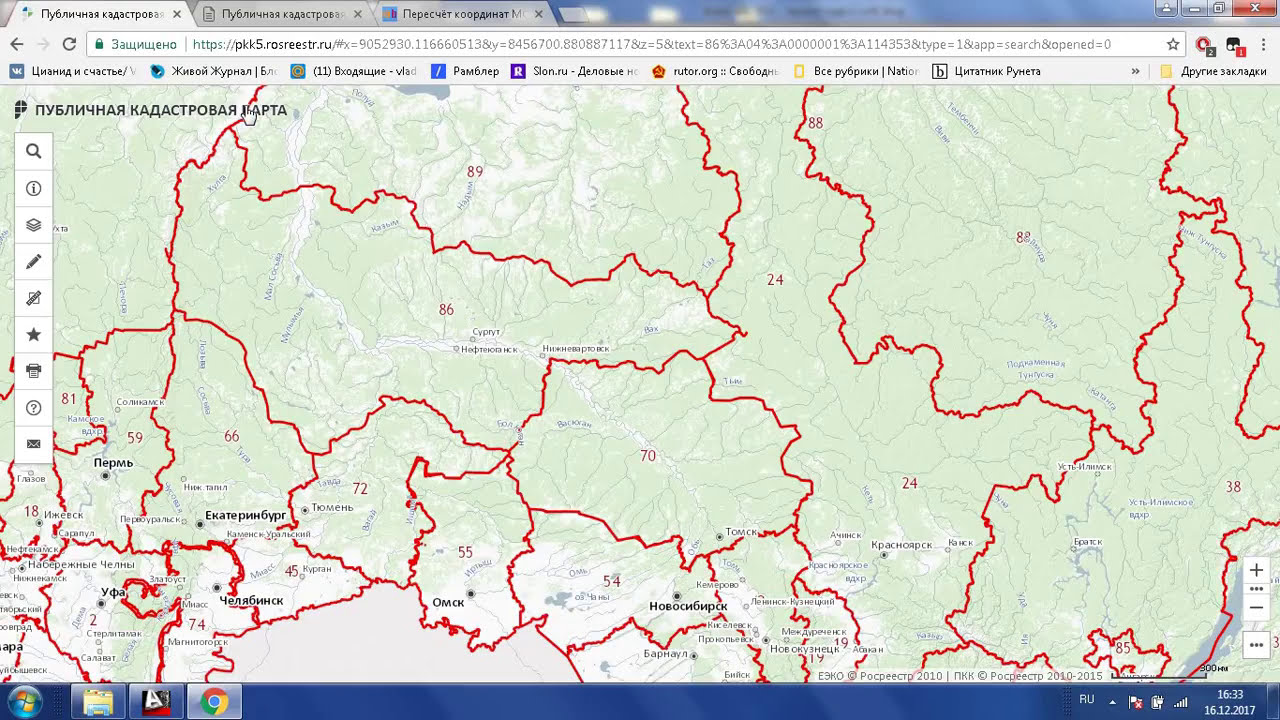
Task: Click region number 86 on the map
Action: click(x=446, y=310)
